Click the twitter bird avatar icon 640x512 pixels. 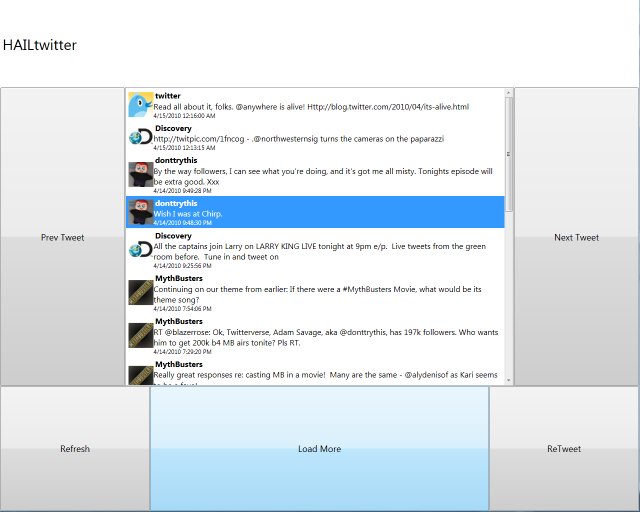tap(140, 104)
